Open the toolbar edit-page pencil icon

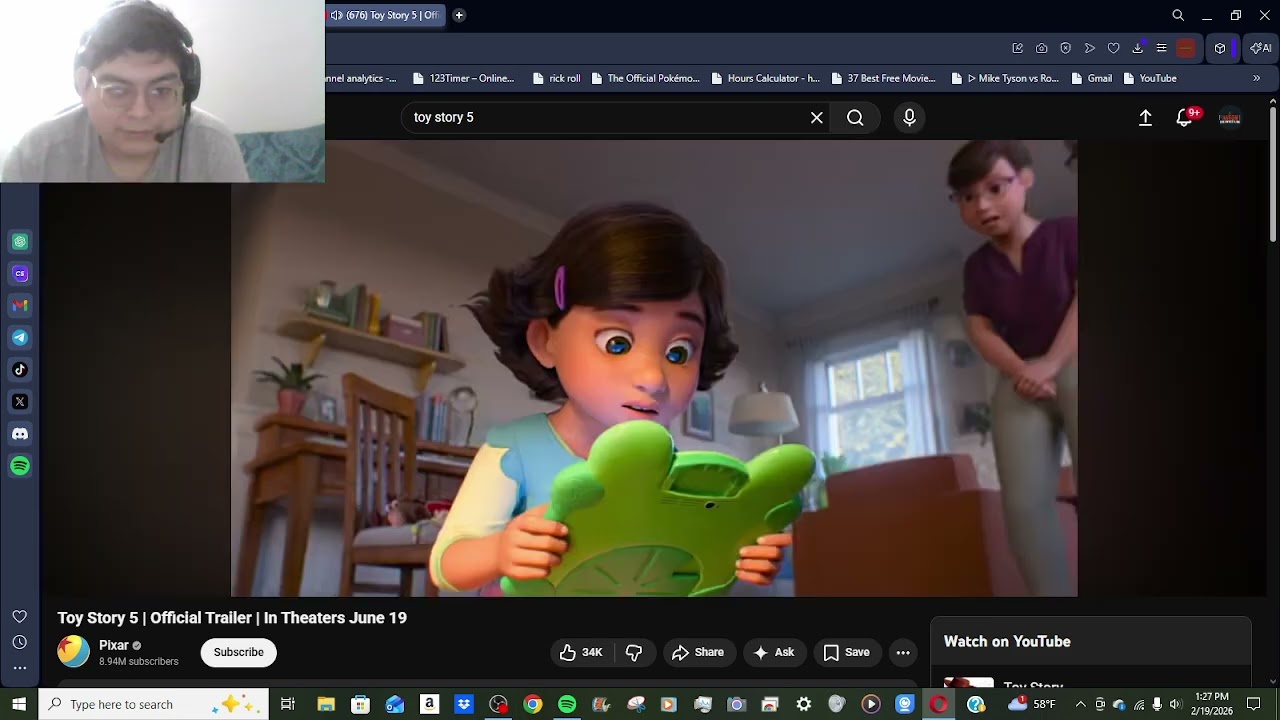coord(1018,48)
